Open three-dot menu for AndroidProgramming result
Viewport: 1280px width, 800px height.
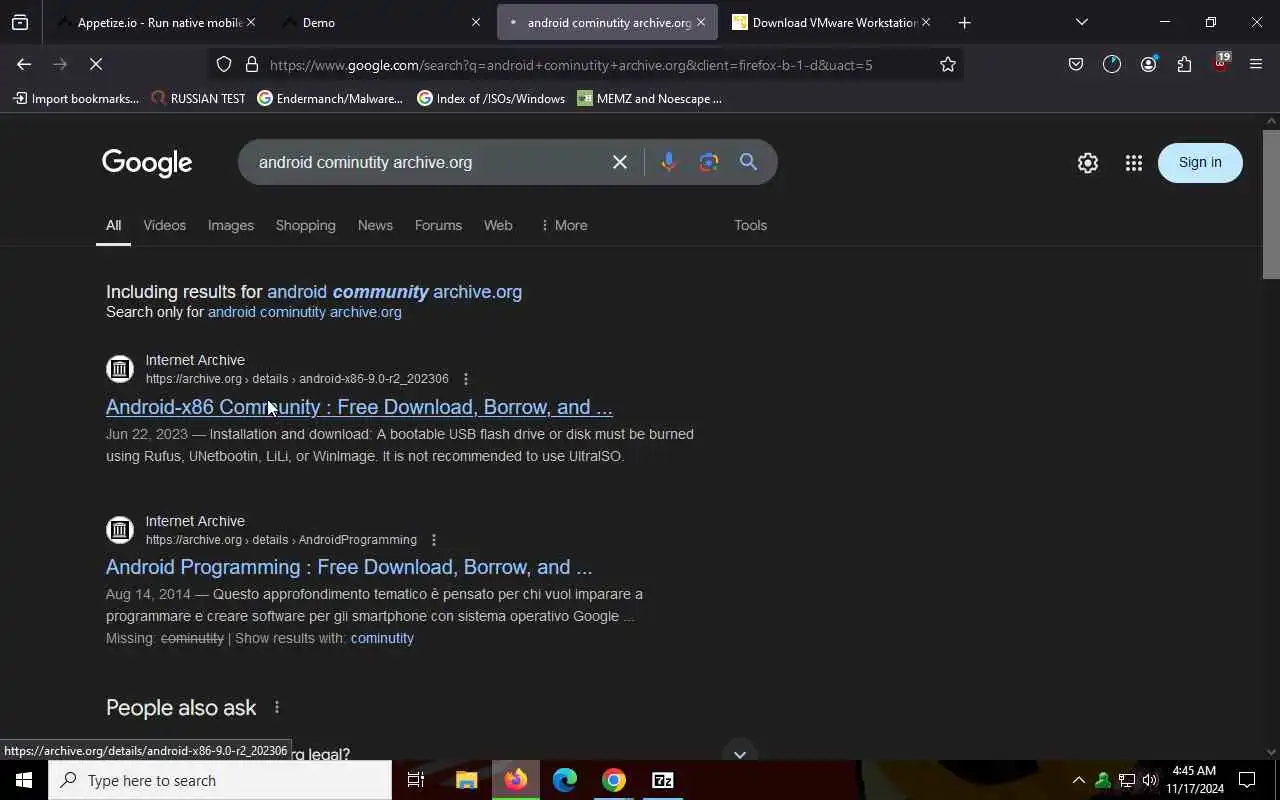coord(434,540)
